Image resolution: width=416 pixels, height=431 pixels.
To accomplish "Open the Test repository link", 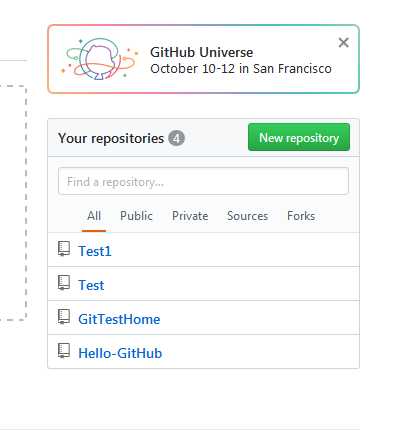I will pos(91,285).
